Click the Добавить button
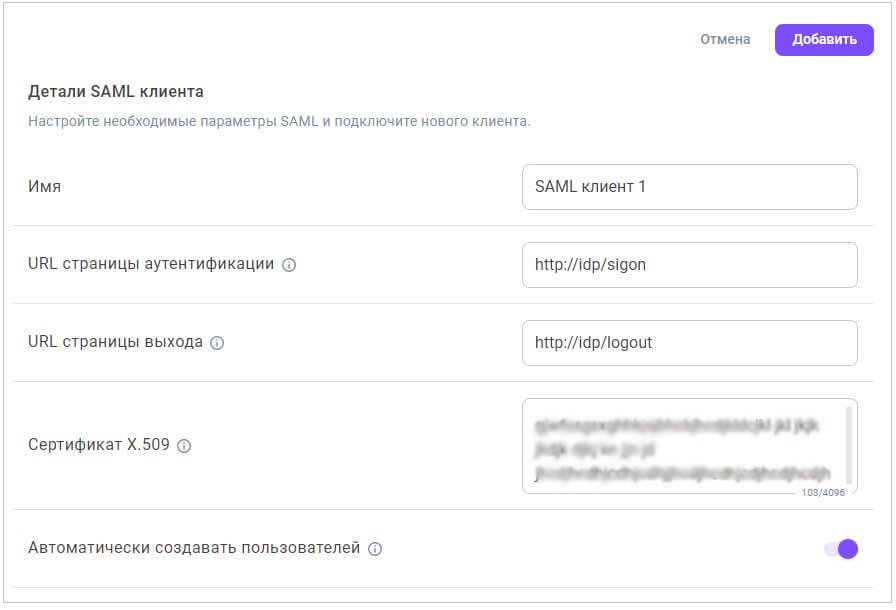 (823, 39)
